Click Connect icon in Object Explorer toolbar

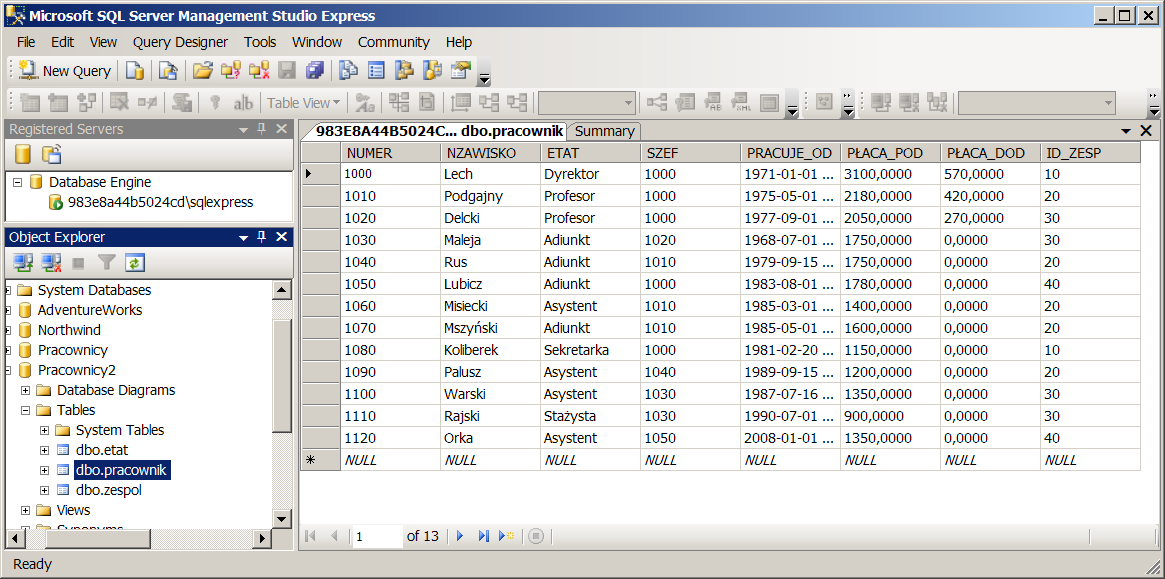point(23,262)
